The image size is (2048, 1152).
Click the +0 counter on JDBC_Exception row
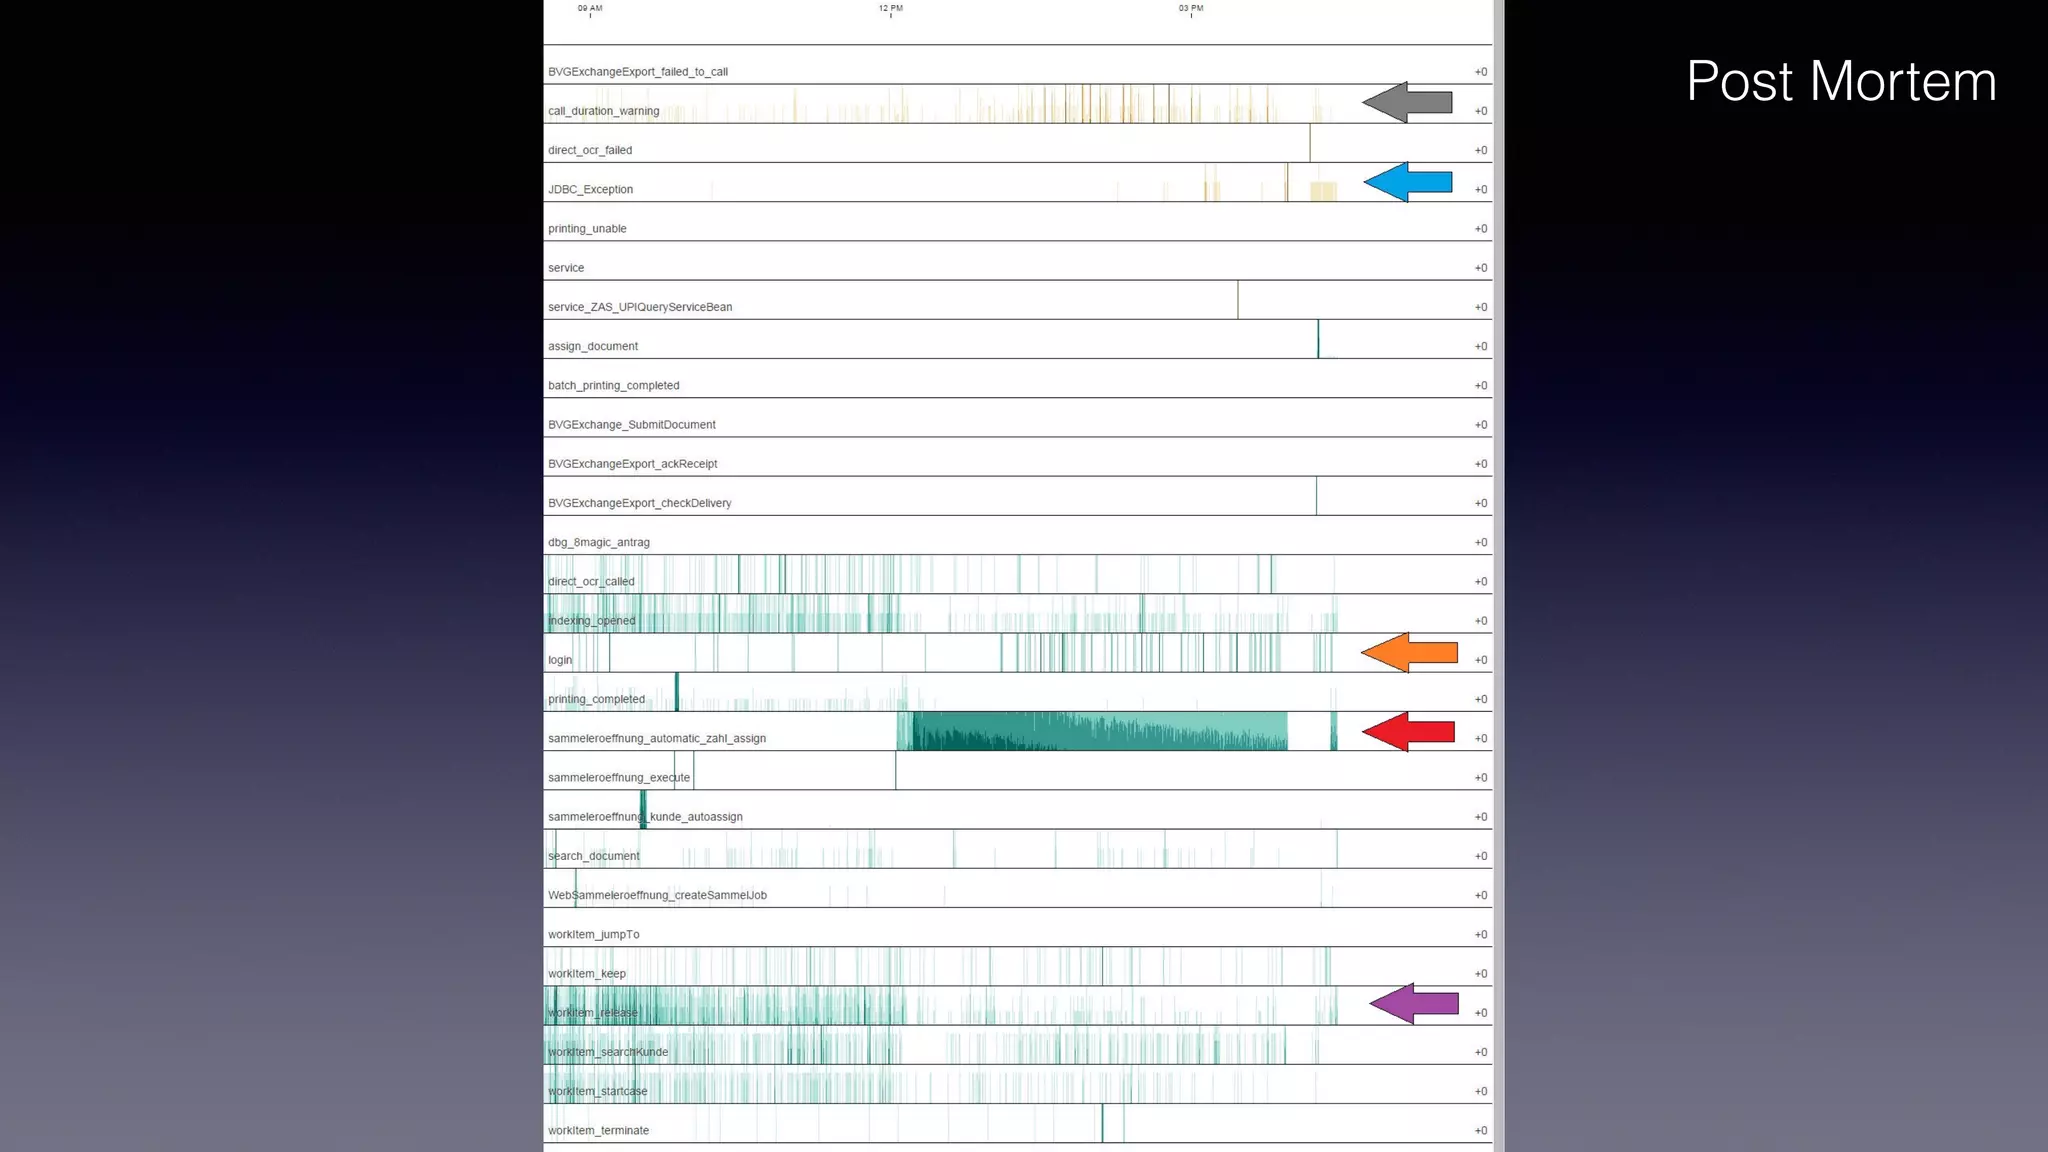[1480, 190]
